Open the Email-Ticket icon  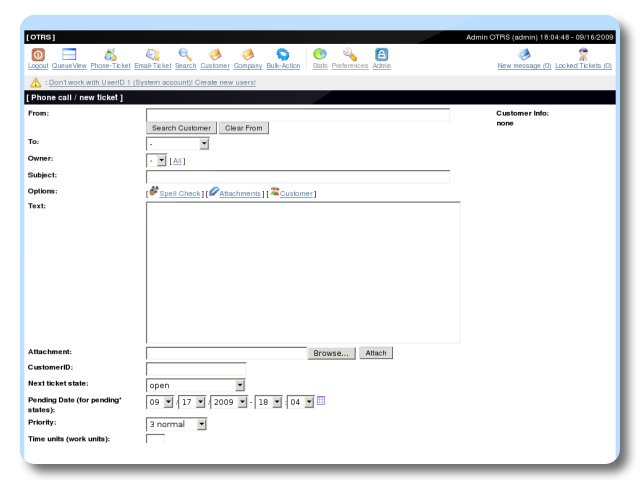point(152,55)
